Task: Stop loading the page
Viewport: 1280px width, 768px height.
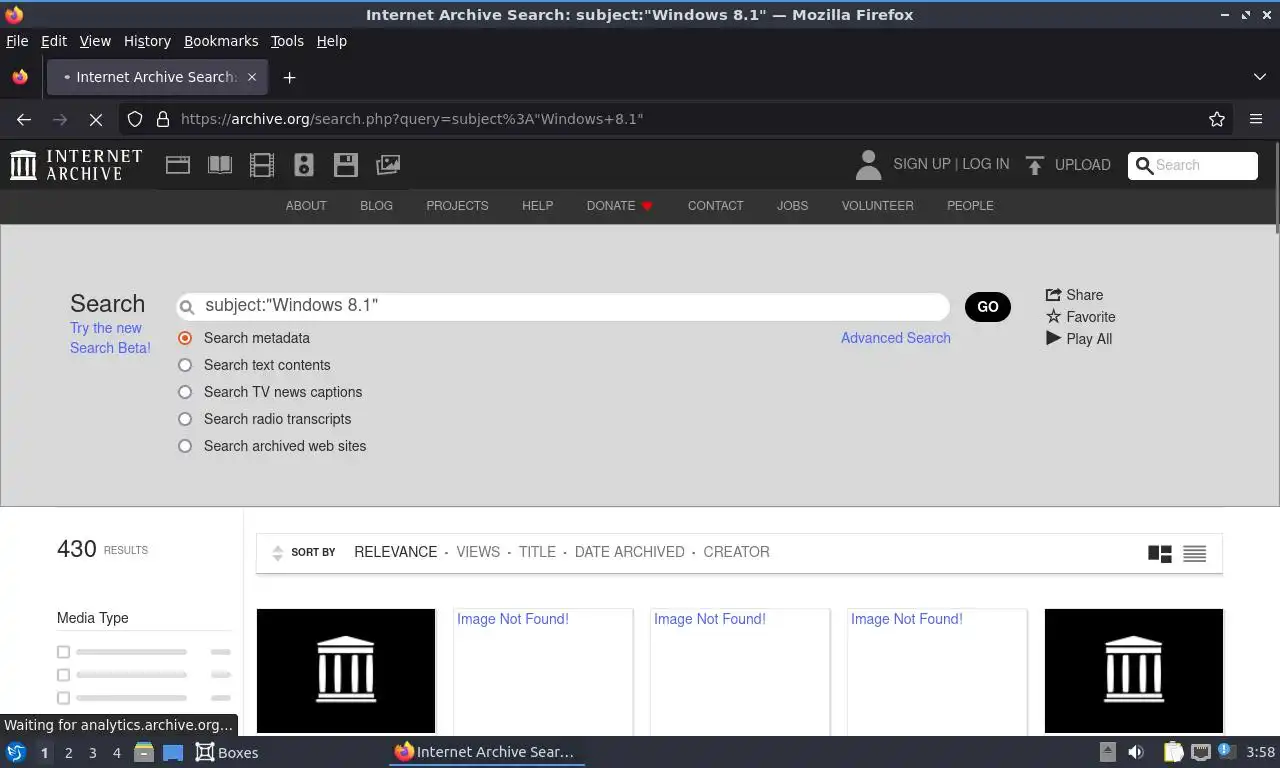Action: pyautogui.click(x=96, y=119)
